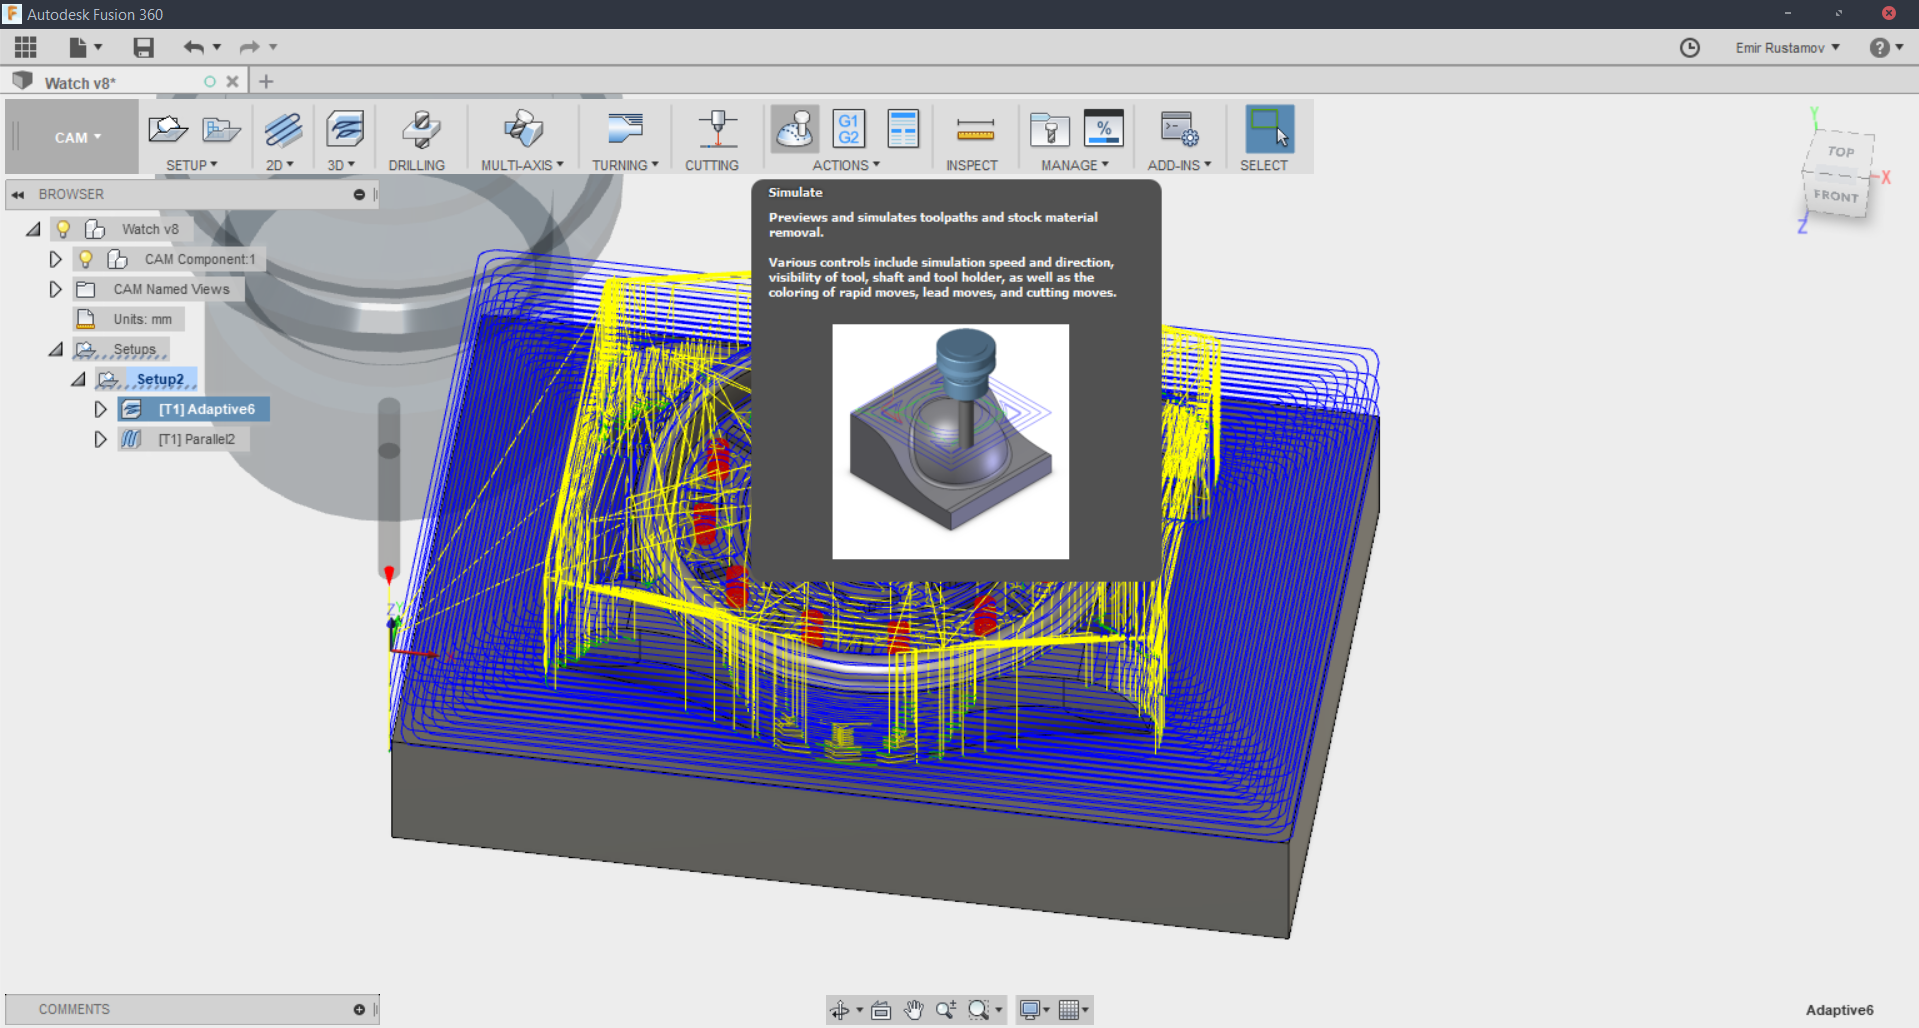Image resolution: width=1919 pixels, height=1028 pixels.
Task: Select the [T1] Adaptive6 operation
Action: pyautogui.click(x=206, y=409)
